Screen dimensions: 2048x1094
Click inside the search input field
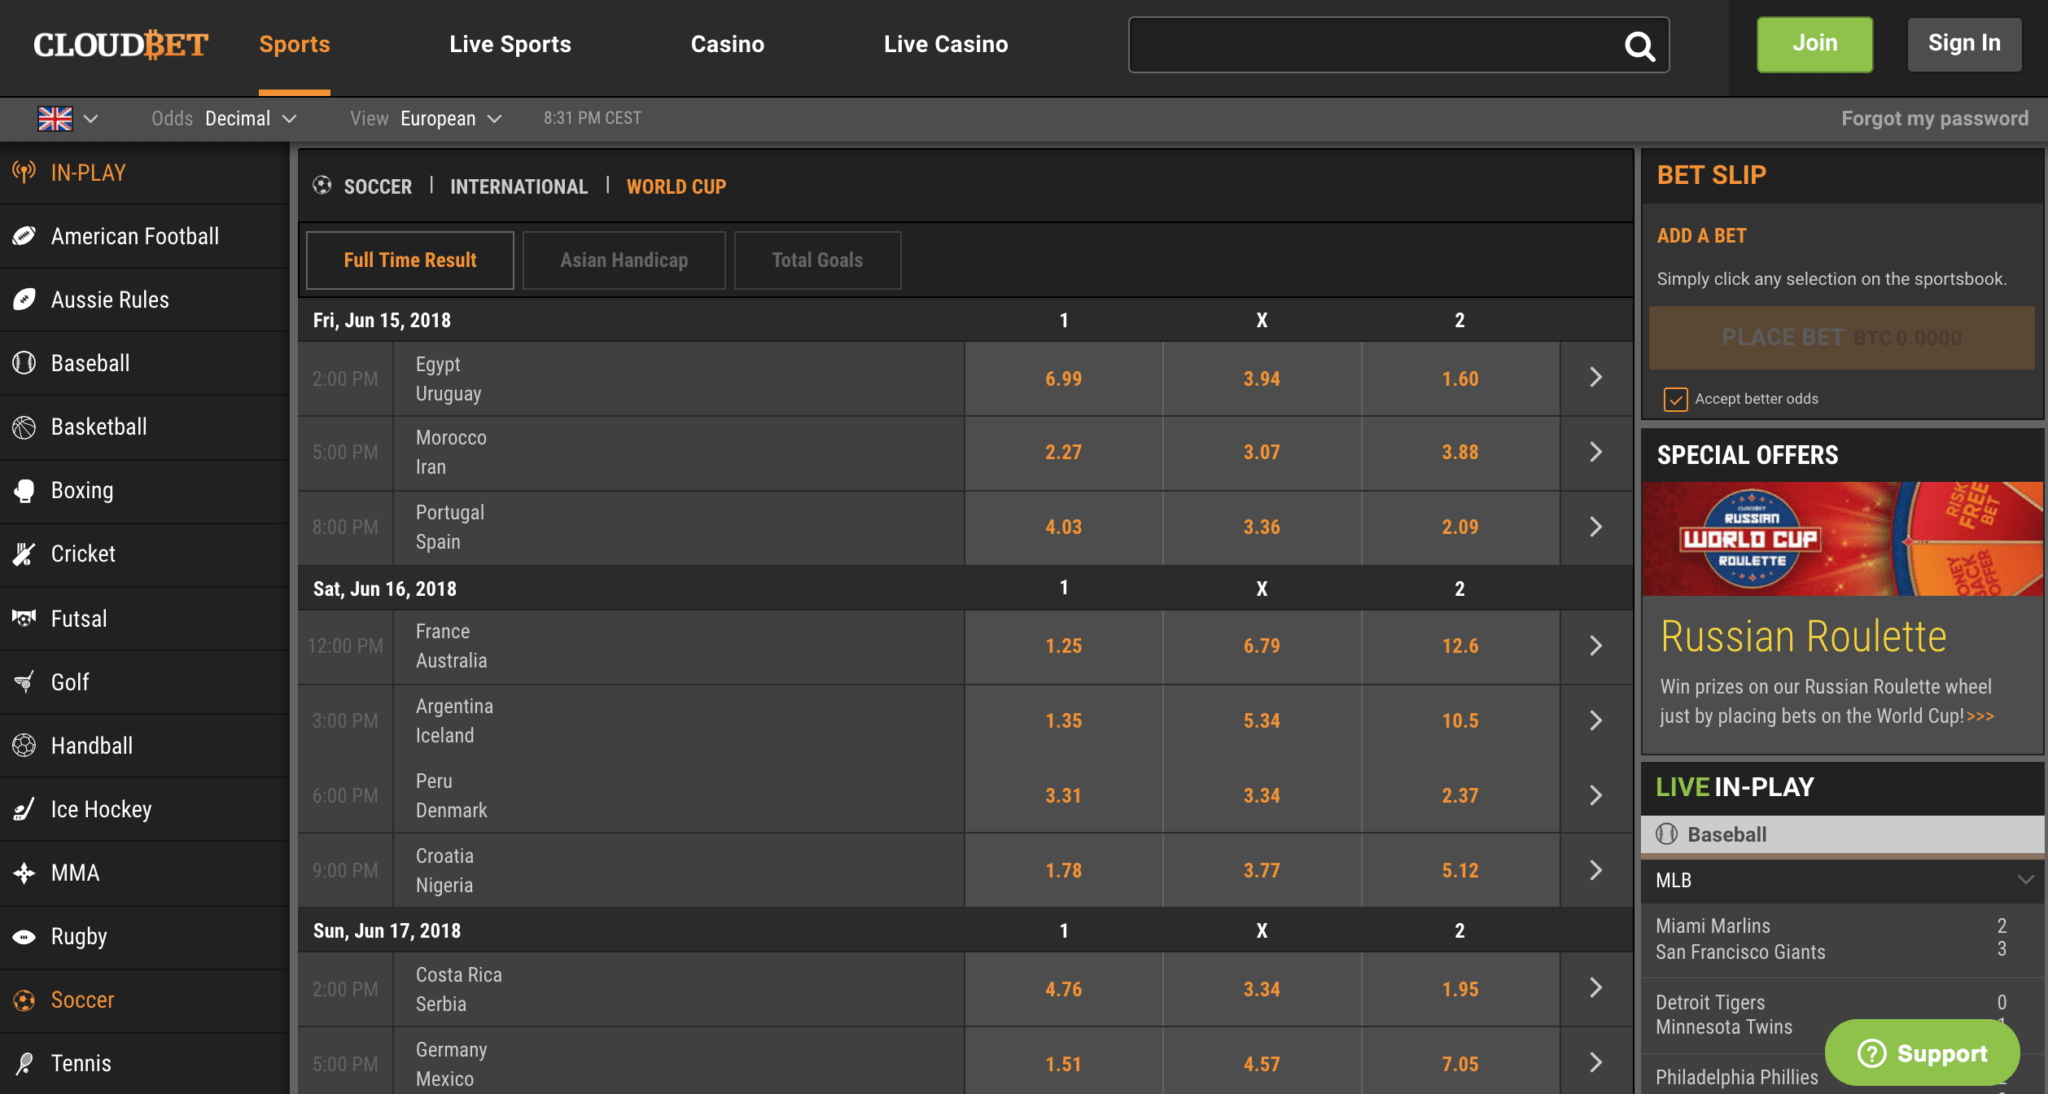click(1370, 45)
